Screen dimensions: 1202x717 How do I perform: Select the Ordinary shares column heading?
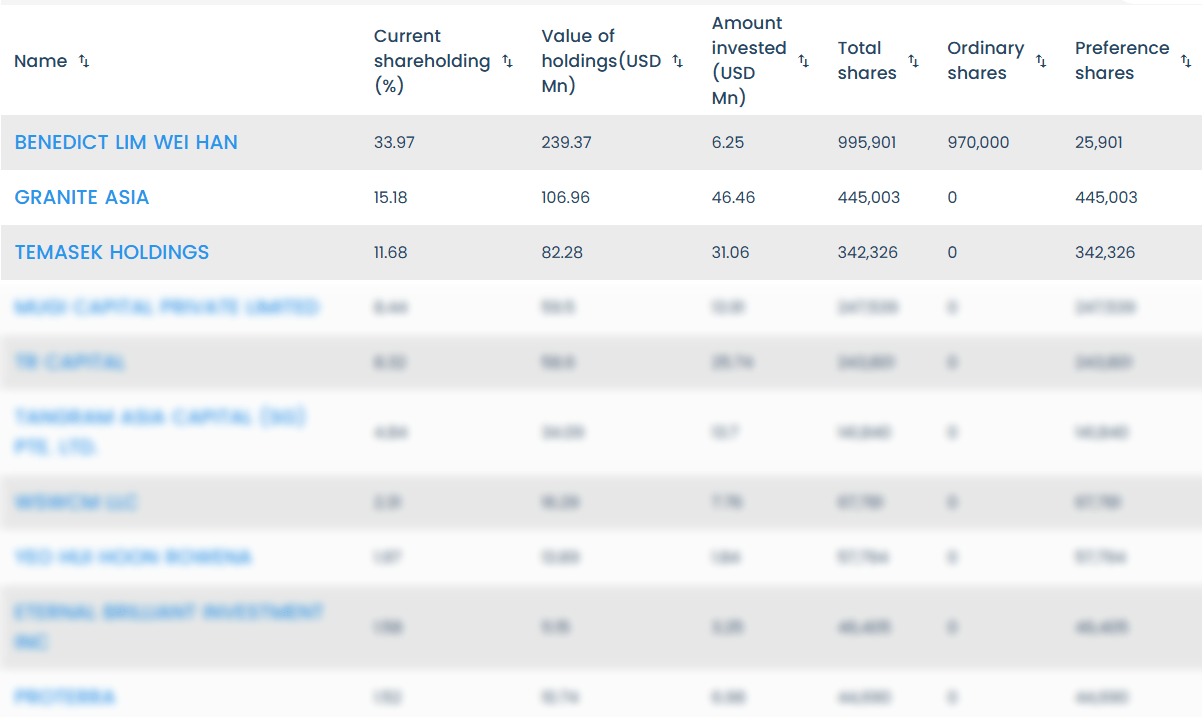pyautogui.click(x=985, y=61)
